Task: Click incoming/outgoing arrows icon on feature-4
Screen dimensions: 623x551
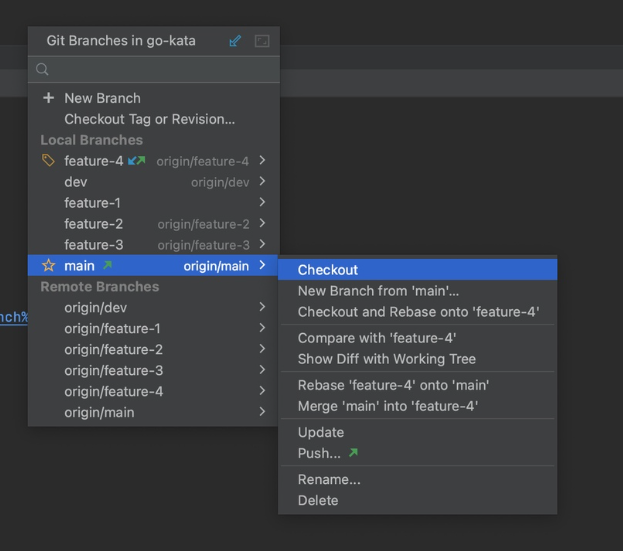Action: [136, 161]
